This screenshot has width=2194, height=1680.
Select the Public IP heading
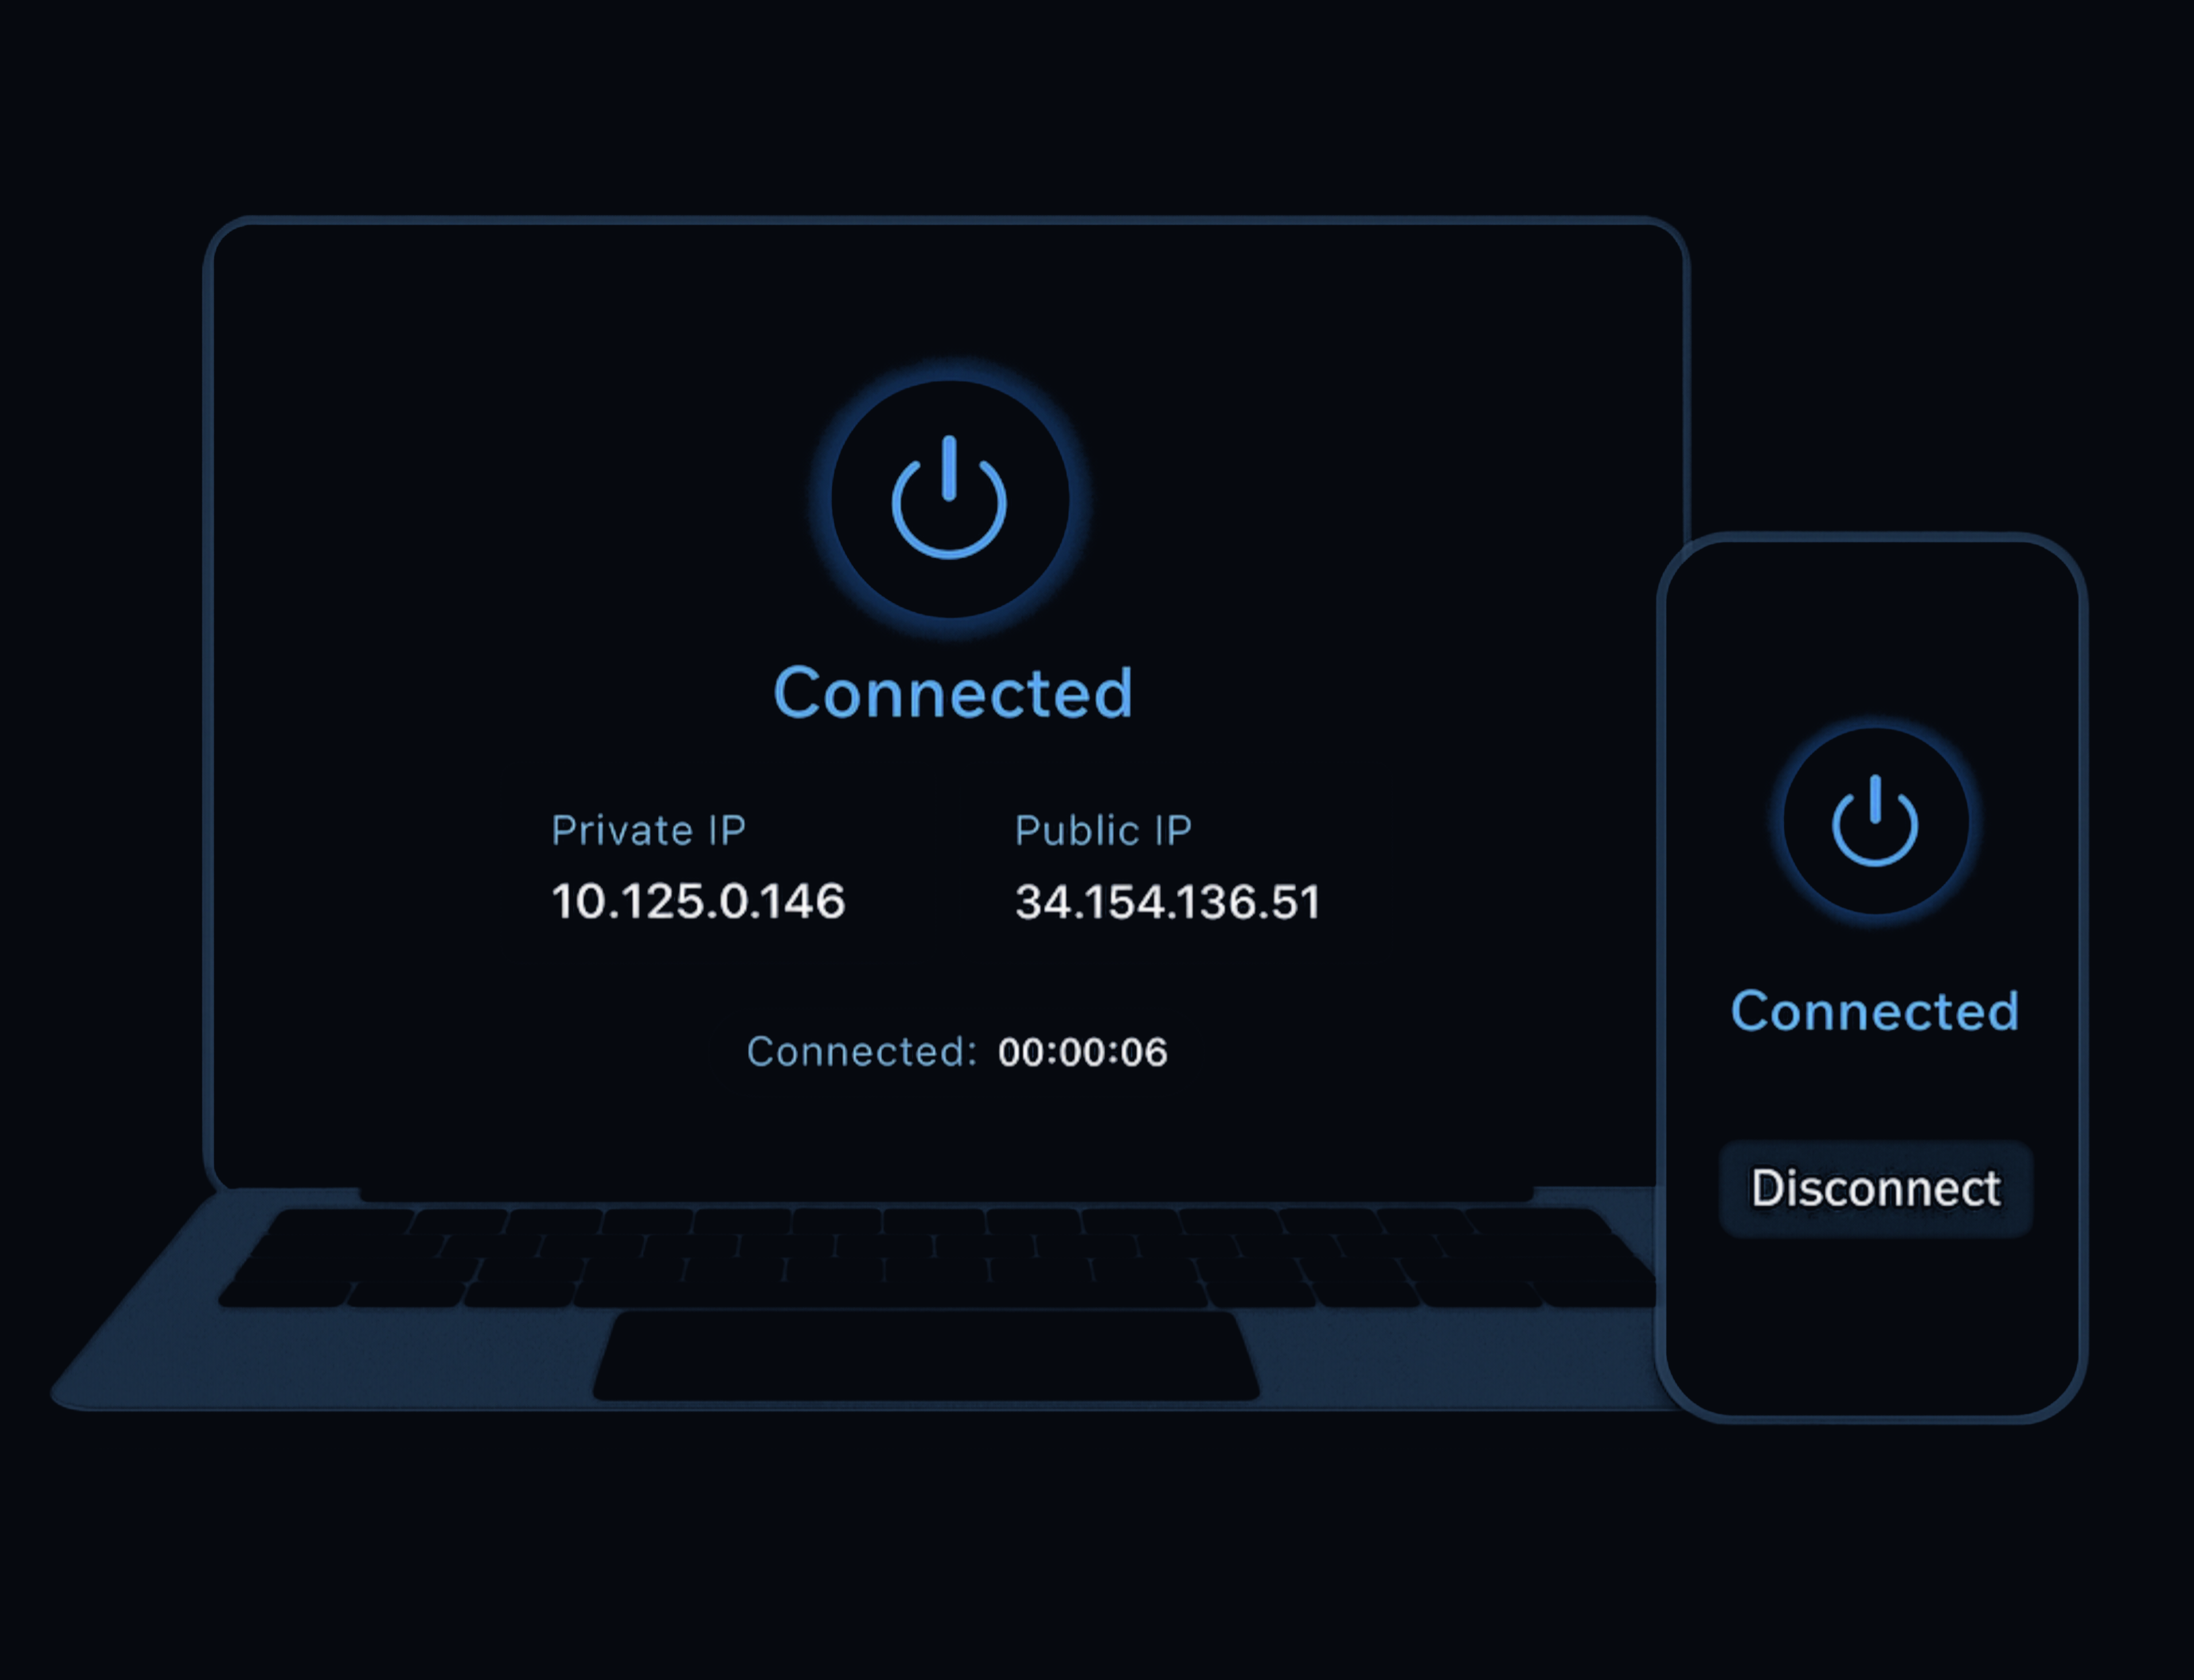tap(1103, 828)
